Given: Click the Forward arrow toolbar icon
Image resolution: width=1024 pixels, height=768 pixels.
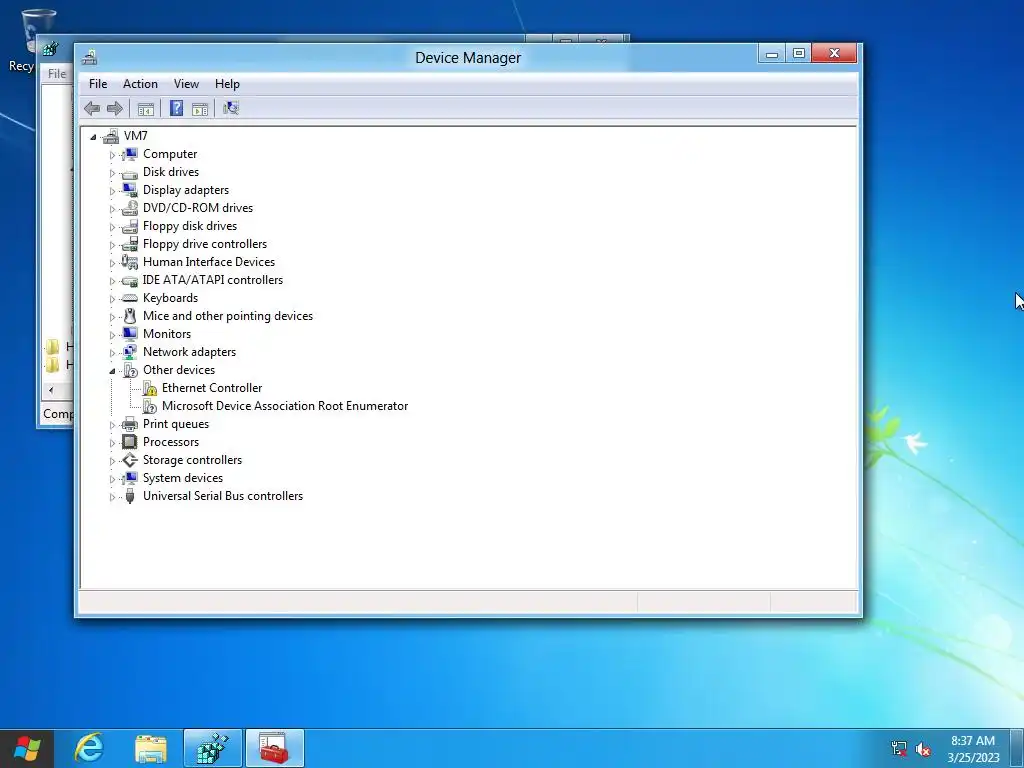Looking at the screenshot, I should [115, 108].
